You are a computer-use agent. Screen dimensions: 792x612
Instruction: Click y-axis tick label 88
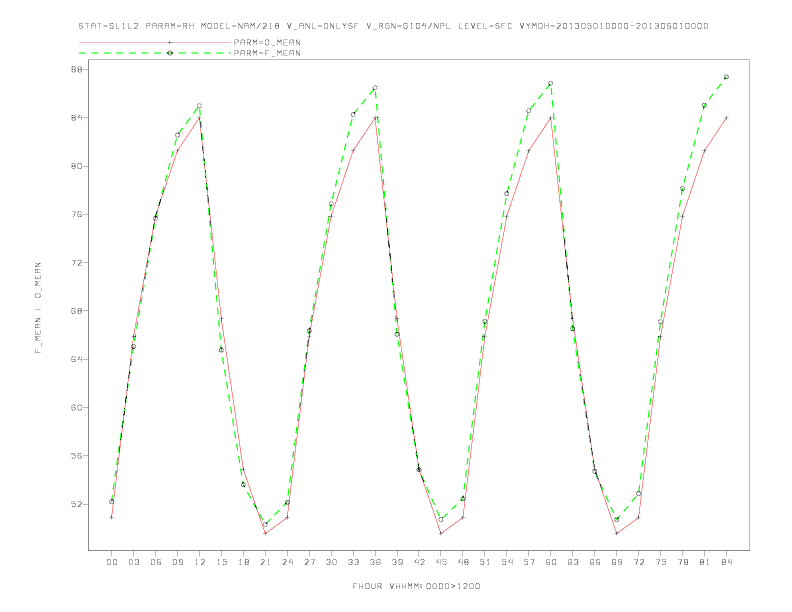point(77,69)
